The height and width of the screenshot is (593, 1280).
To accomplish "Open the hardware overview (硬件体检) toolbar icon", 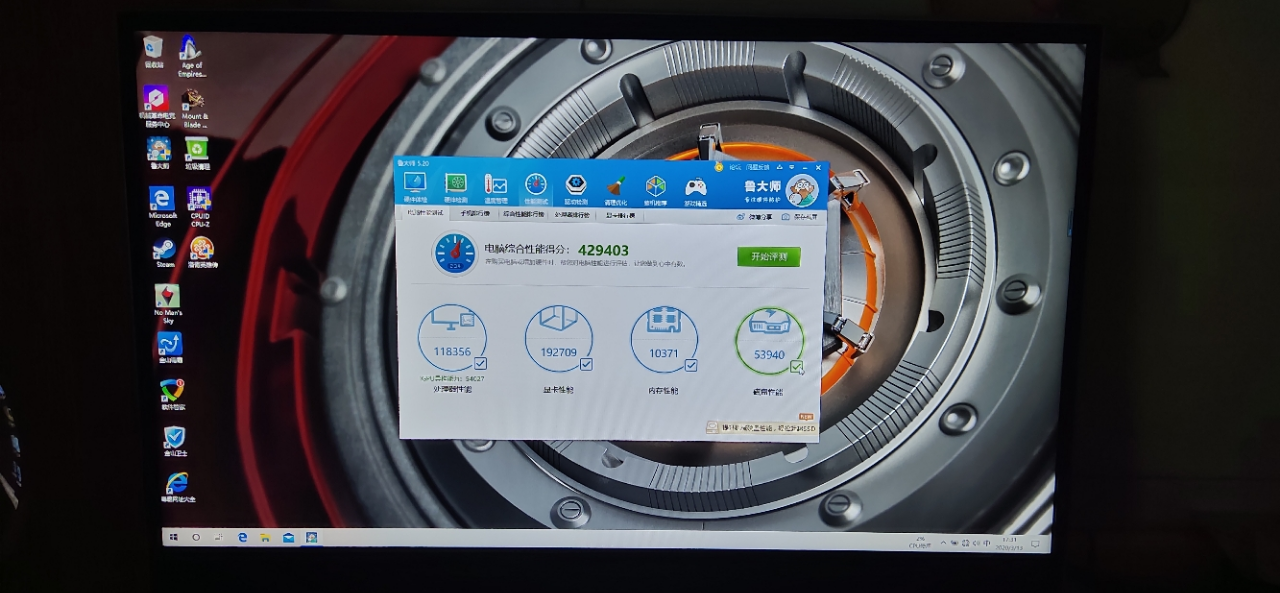I will pos(414,187).
